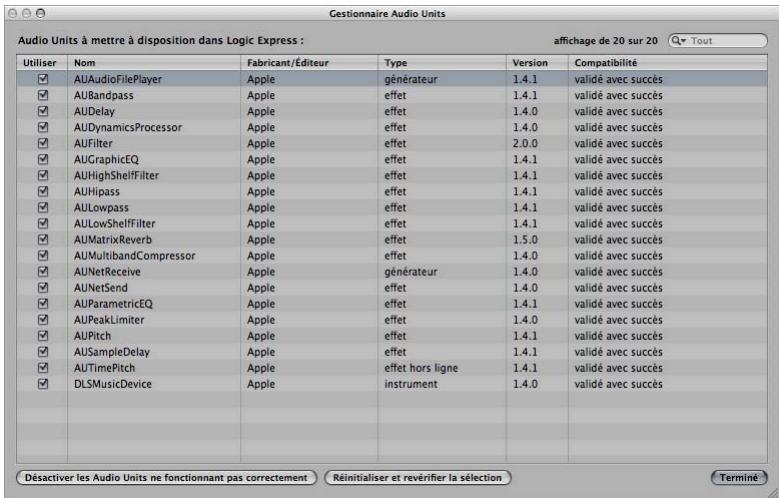Sort by the Type column header
This screenshot has width=779, height=498.
(442, 63)
